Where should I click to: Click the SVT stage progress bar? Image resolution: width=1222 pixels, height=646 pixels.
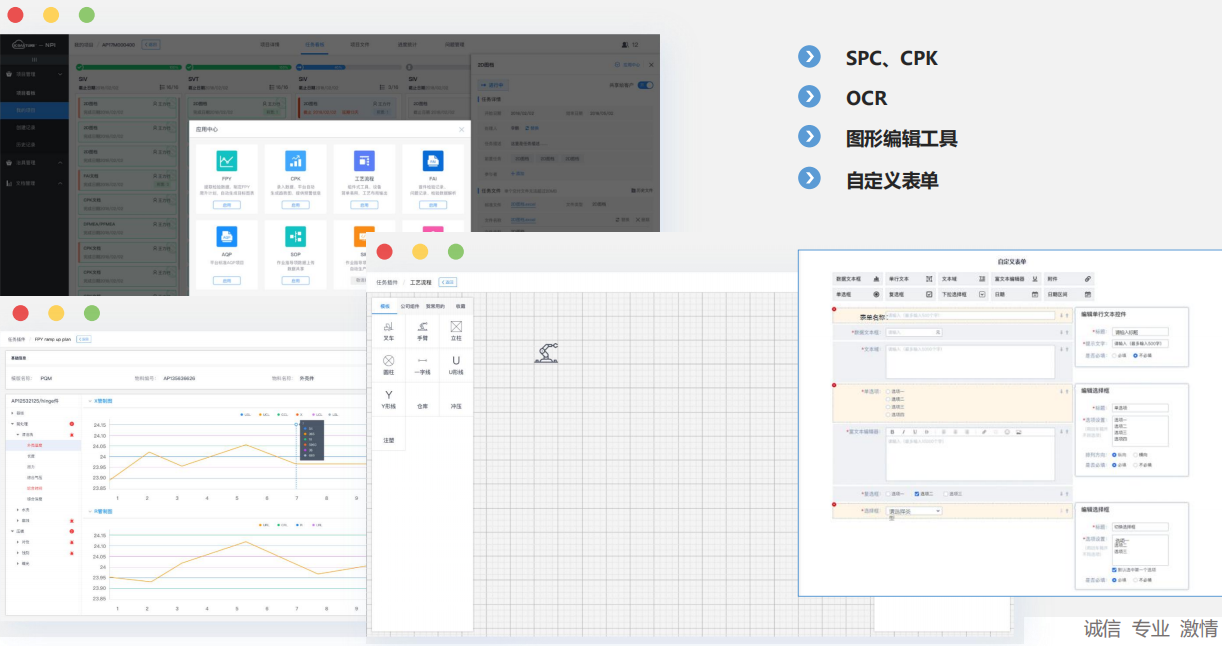240,67
